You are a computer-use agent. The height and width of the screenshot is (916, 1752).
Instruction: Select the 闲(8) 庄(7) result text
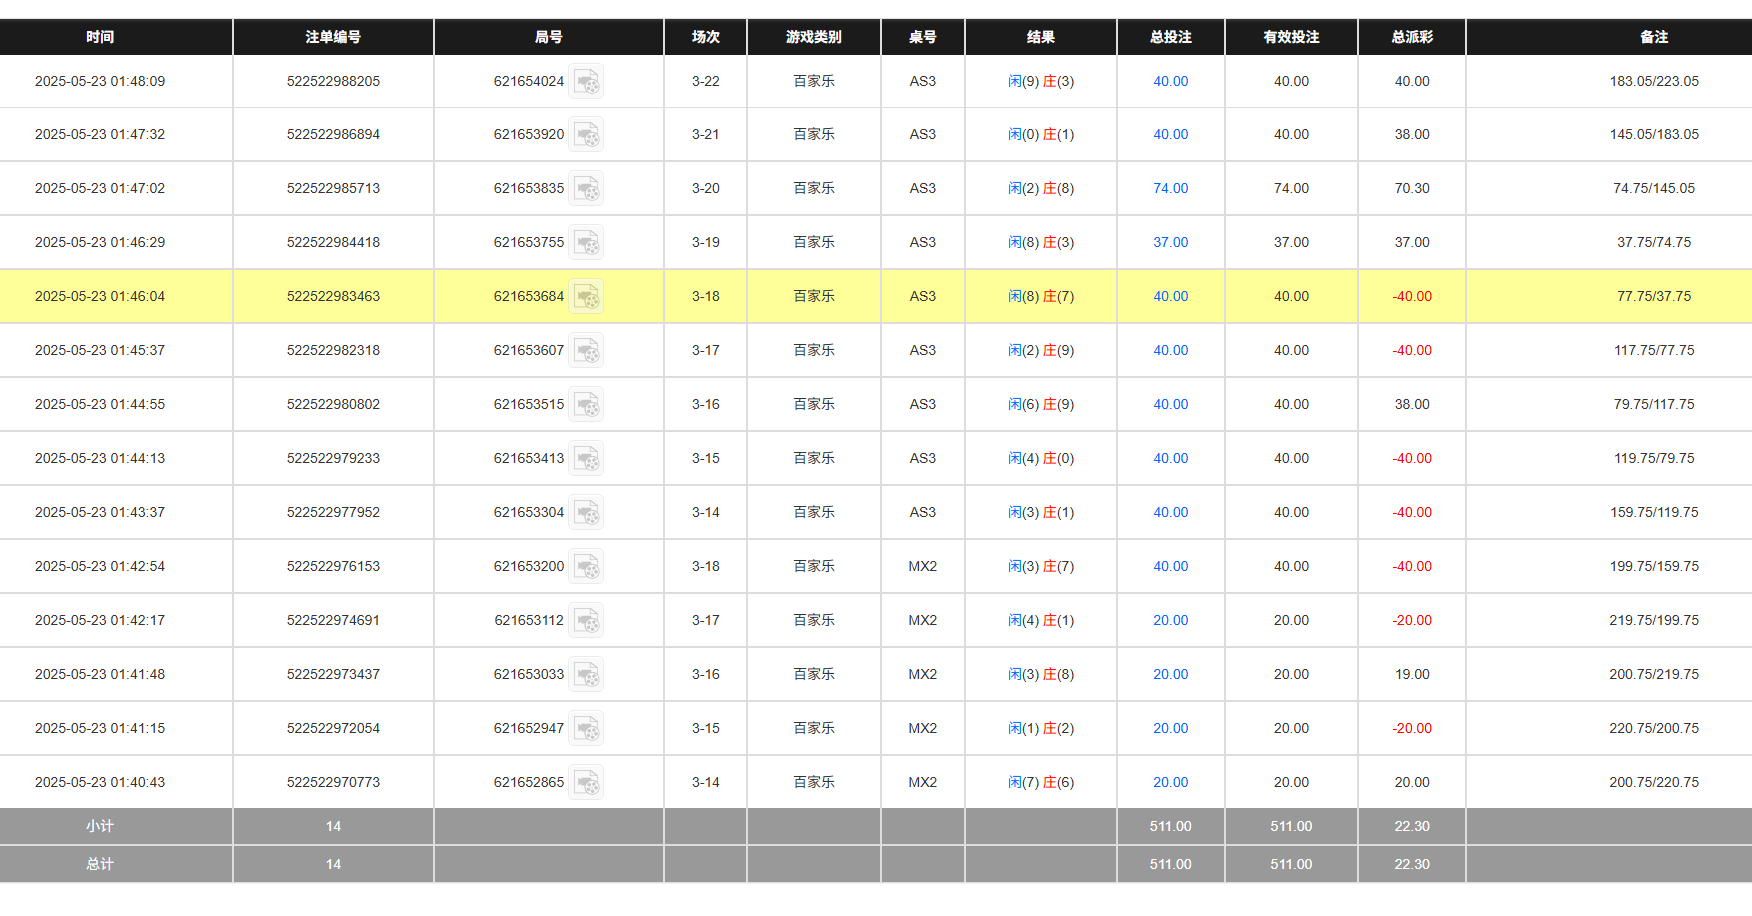click(x=1040, y=296)
